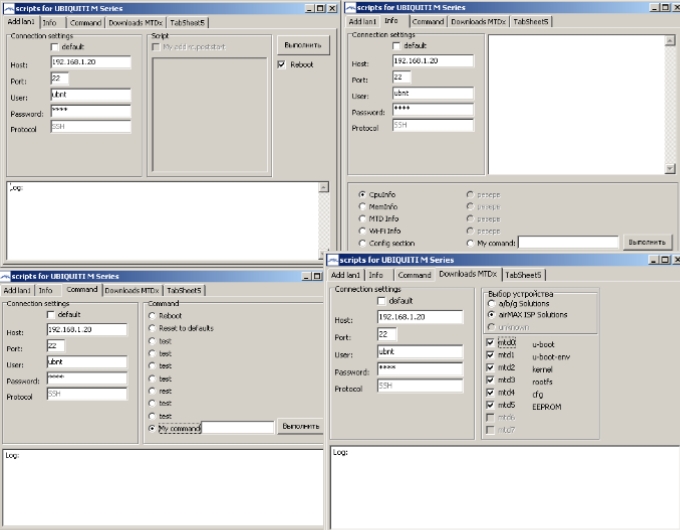Select the Reboot radio button under Command
The image size is (680, 530).
[x=152, y=316]
